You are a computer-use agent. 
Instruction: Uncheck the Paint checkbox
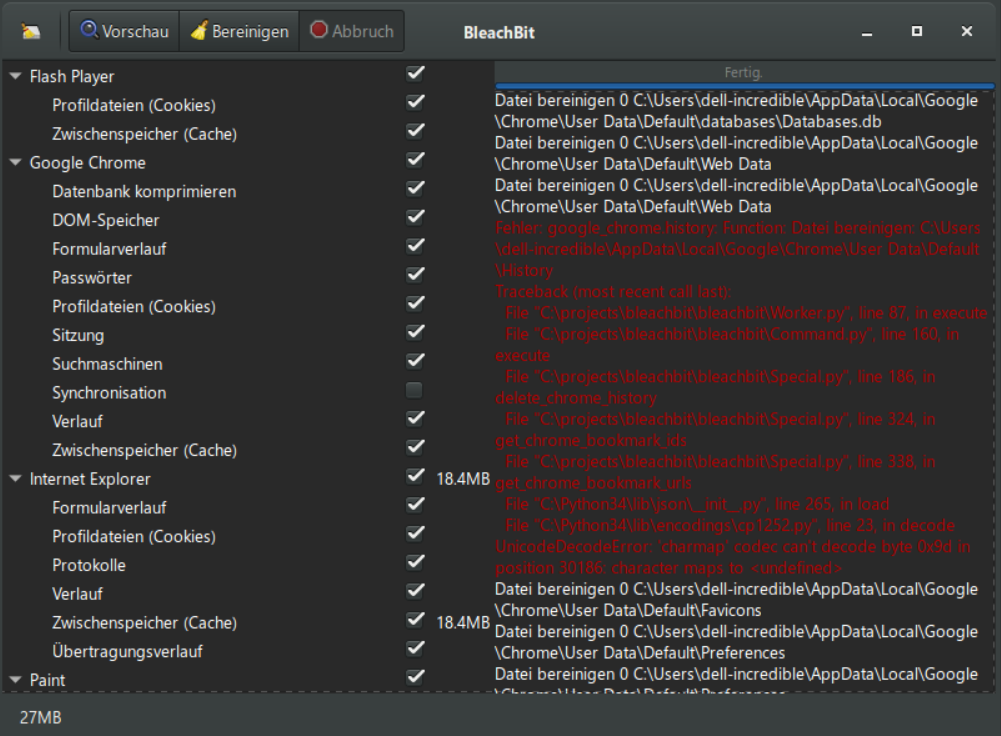click(x=413, y=680)
